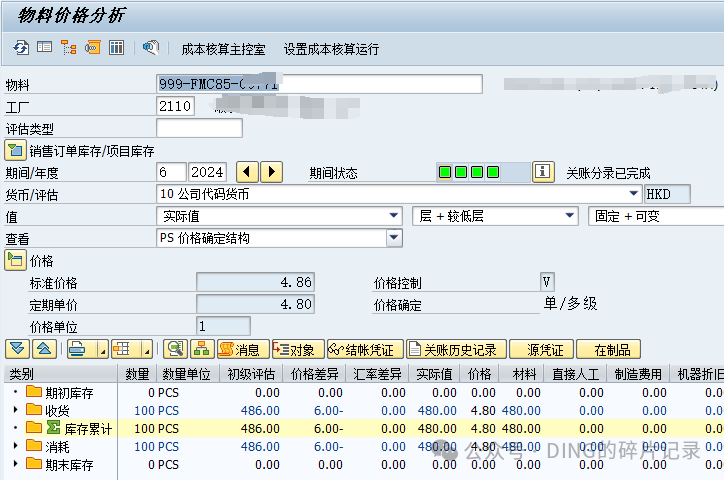The width and height of the screenshot is (724, 480).
Task: Click the refresh icon in top toolbar
Action: click(21, 48)
